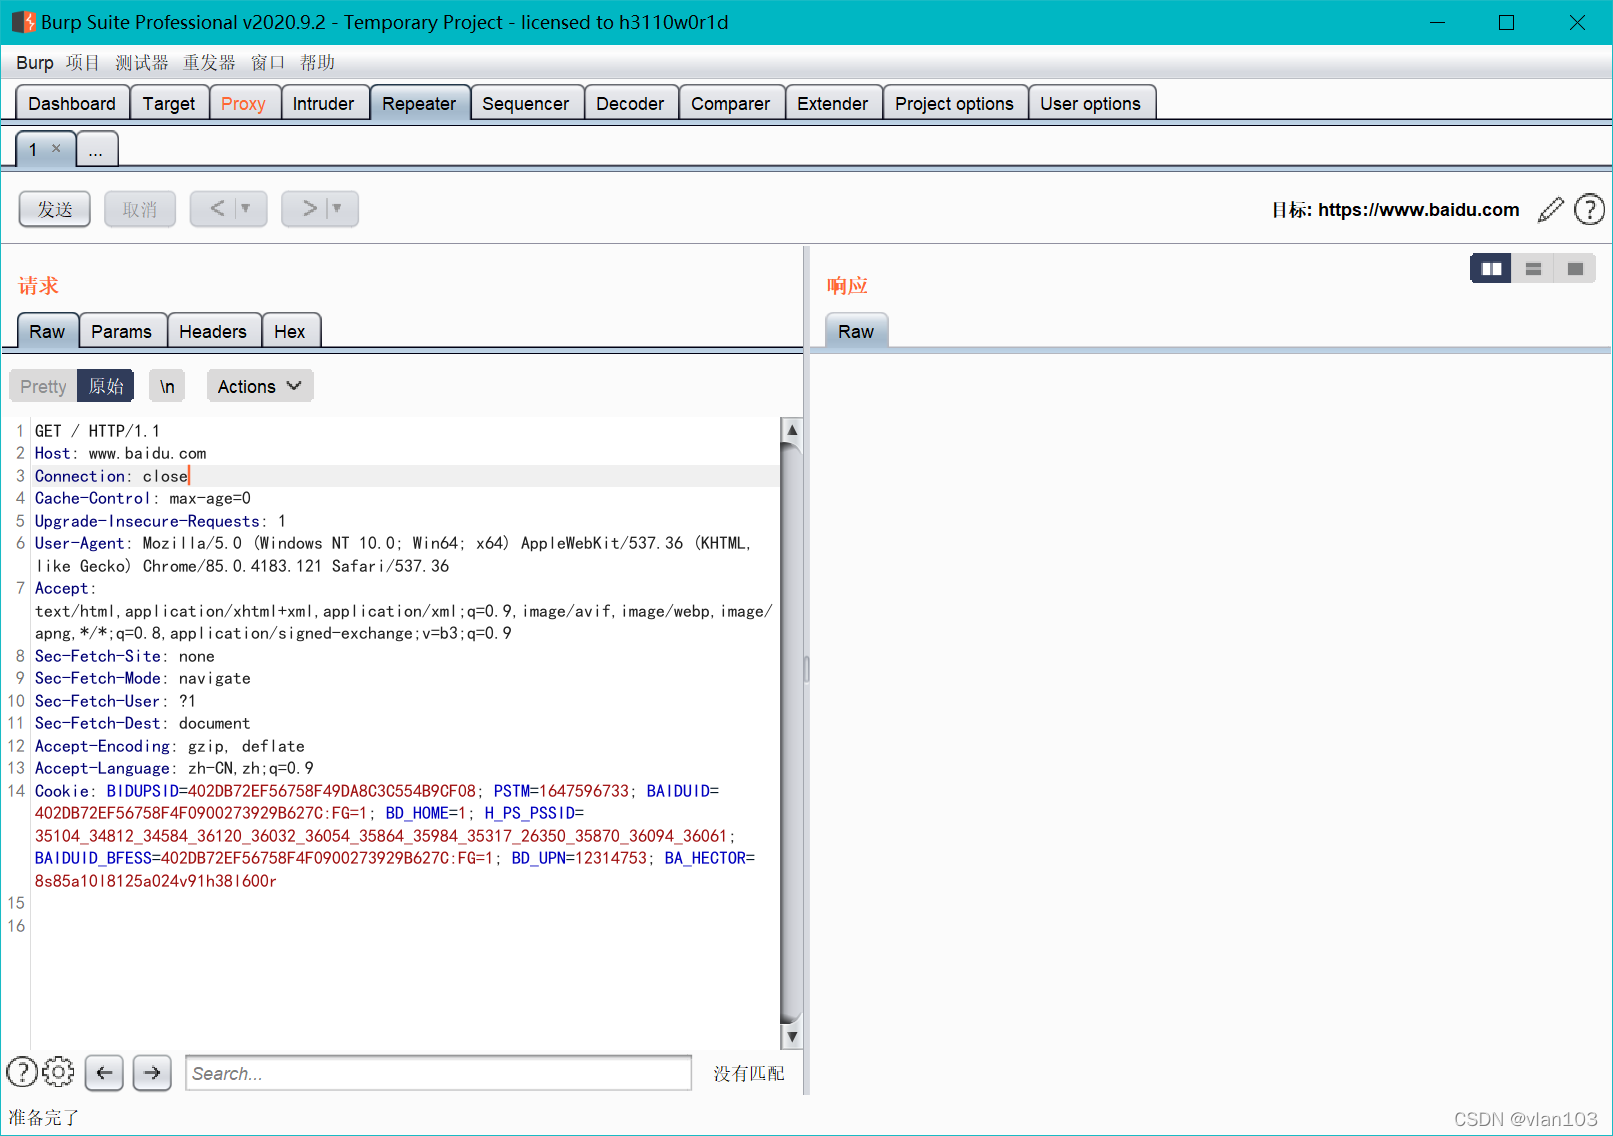Select the response Raw tab
This screenshot has height=1136, width=1613.
click(856, 331)
